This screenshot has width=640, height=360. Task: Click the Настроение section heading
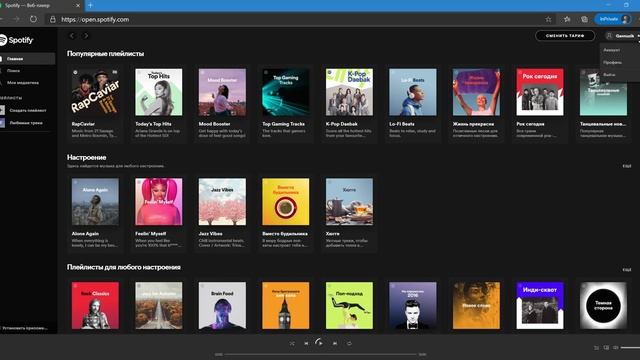coord(87,158)
